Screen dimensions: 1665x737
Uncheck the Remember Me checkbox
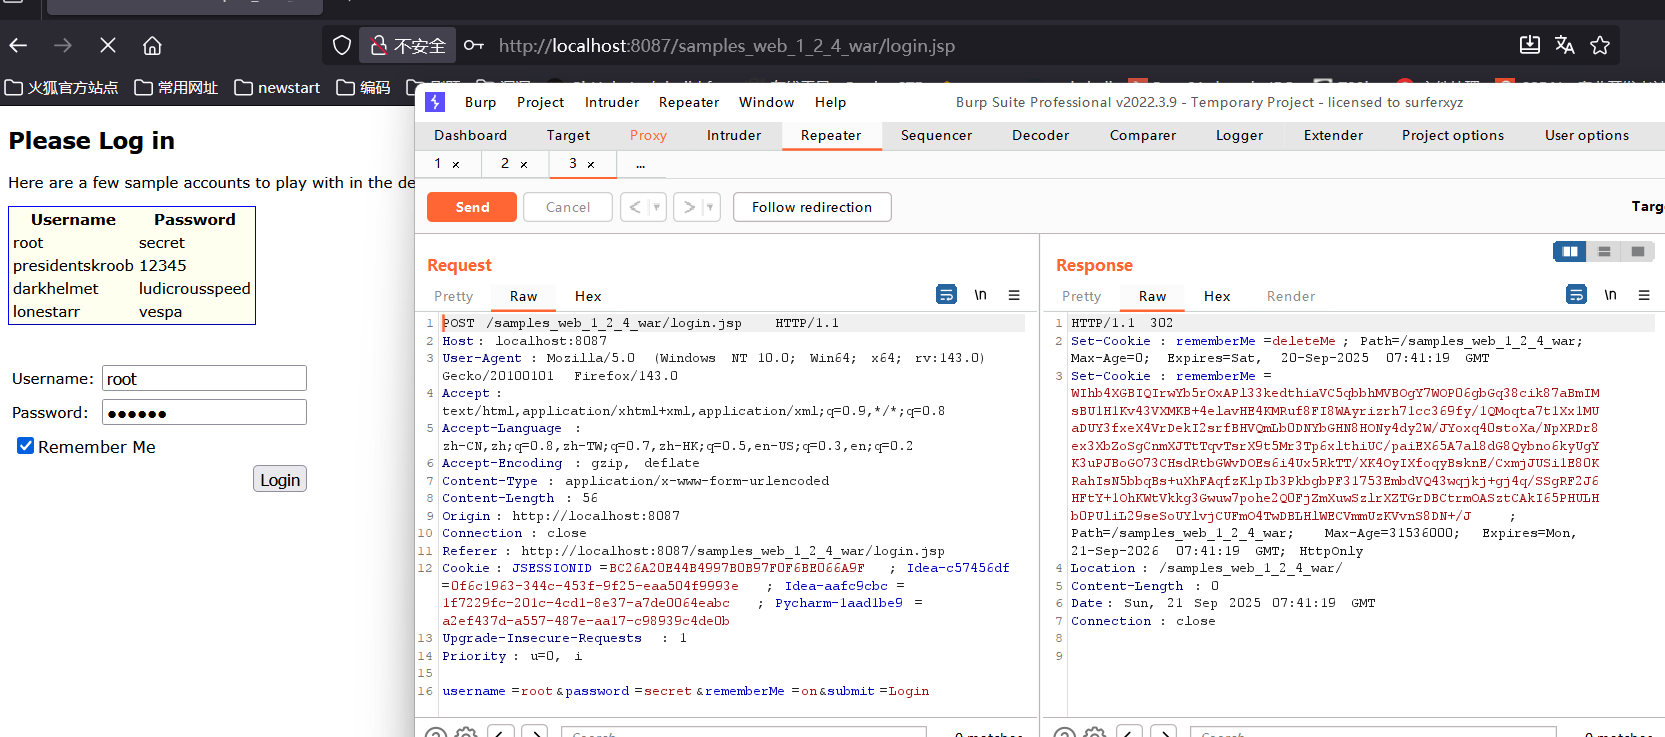click(x=26, y=446)
